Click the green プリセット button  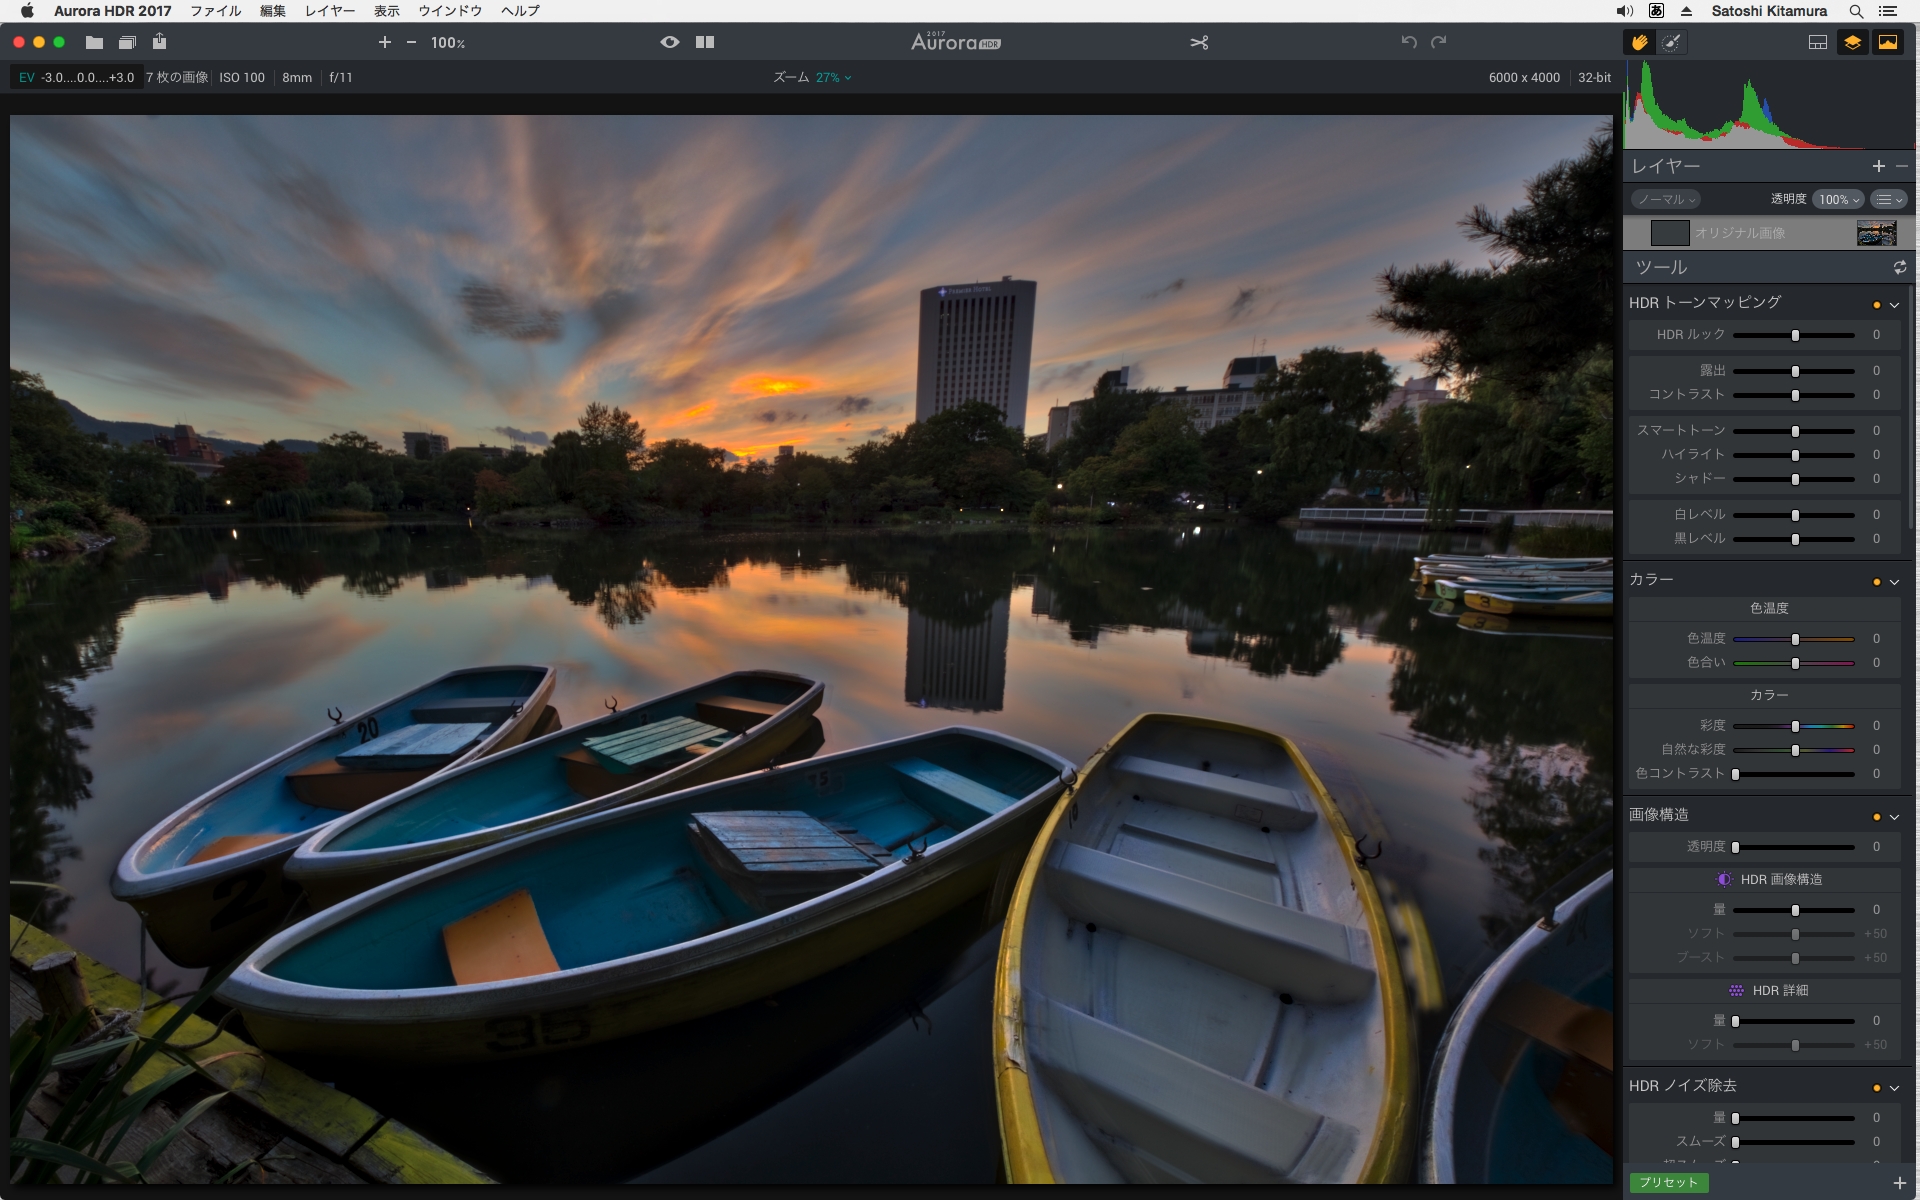(x=1668, y=1182)
